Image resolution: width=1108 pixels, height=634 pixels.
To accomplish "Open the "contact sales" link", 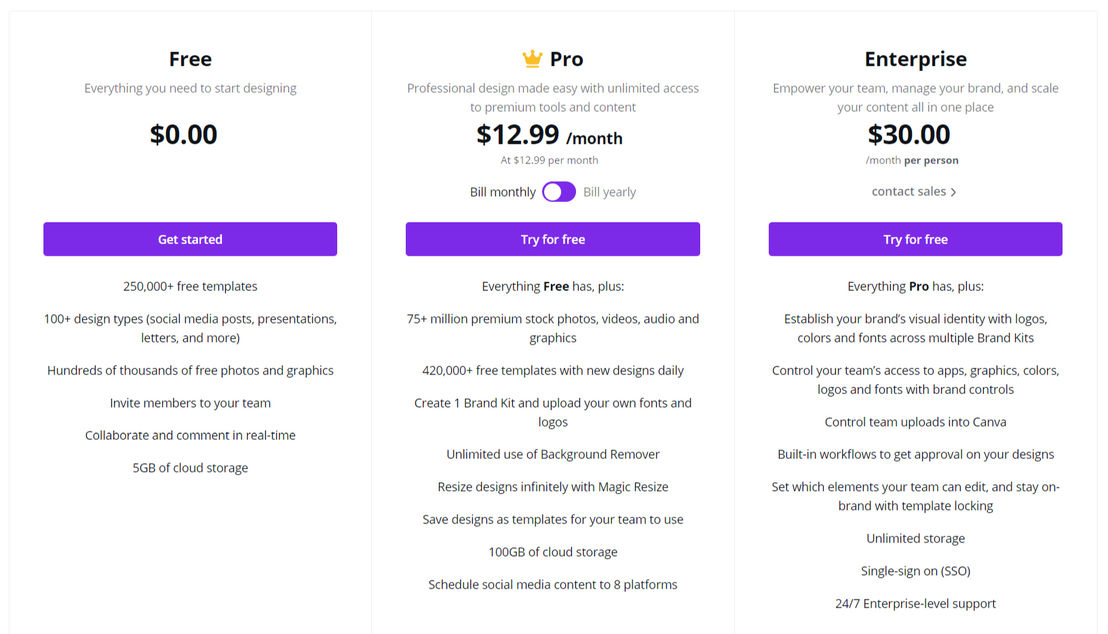I will coord(908,191).
